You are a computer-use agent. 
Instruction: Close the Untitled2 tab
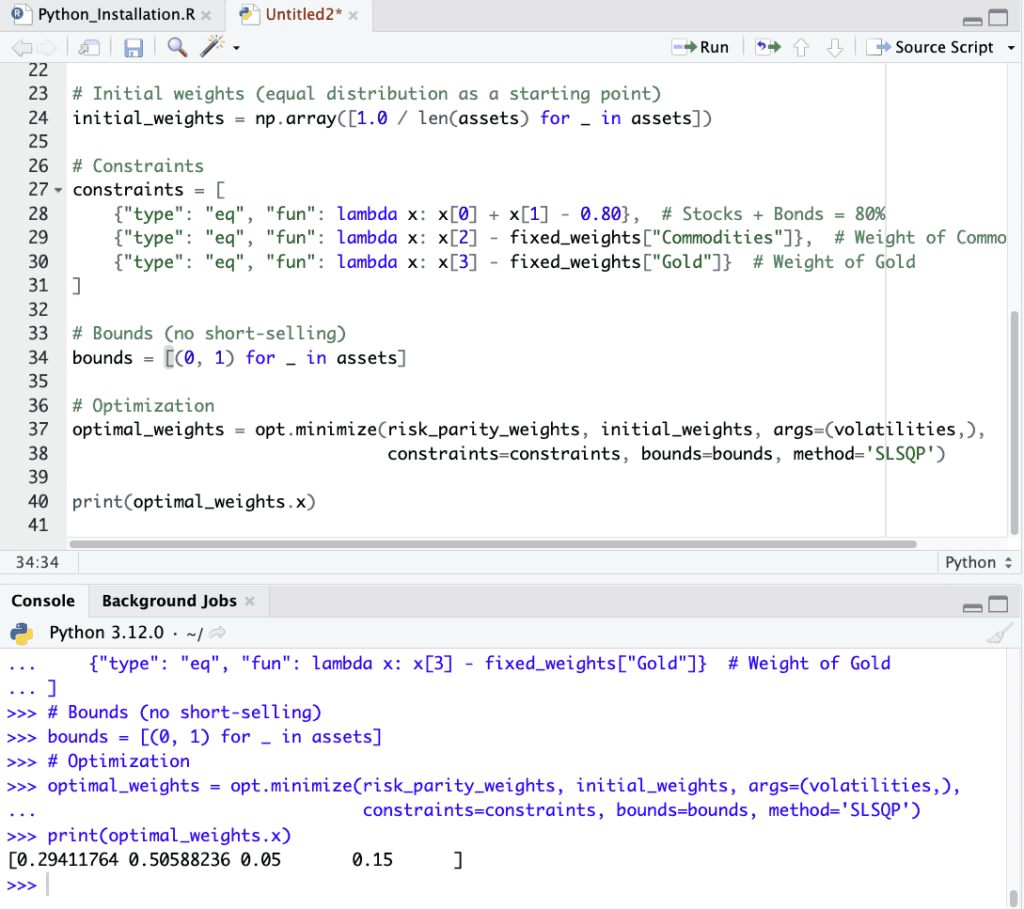tap(353, 16)
